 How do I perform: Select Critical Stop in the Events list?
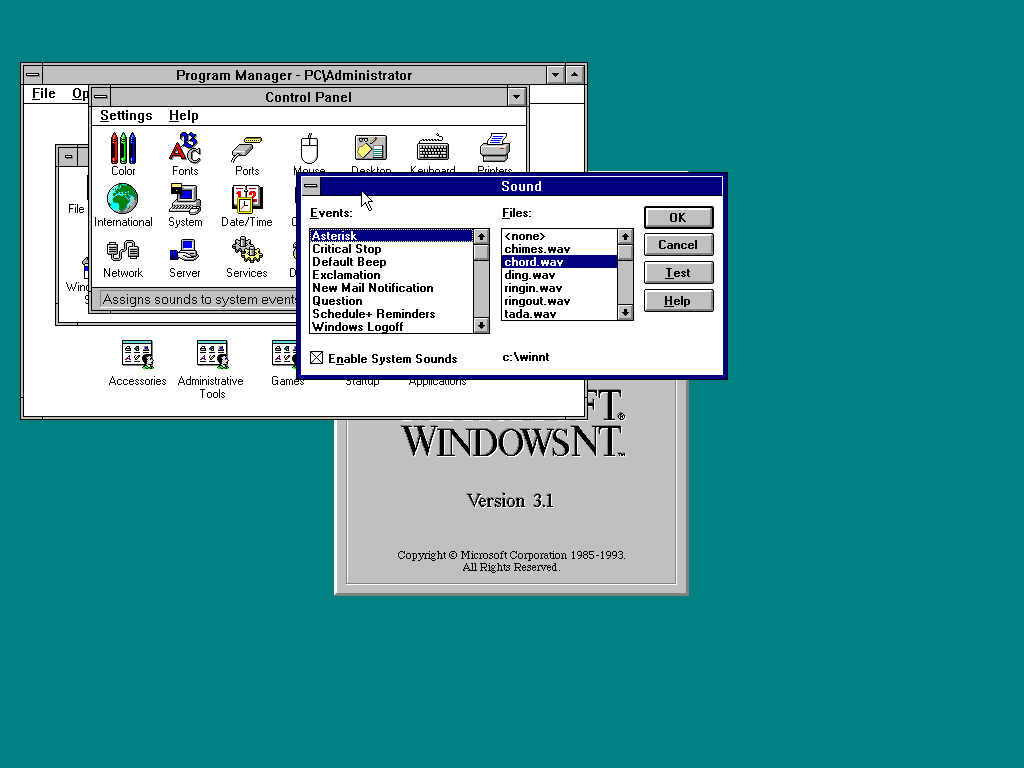[391, 249]
